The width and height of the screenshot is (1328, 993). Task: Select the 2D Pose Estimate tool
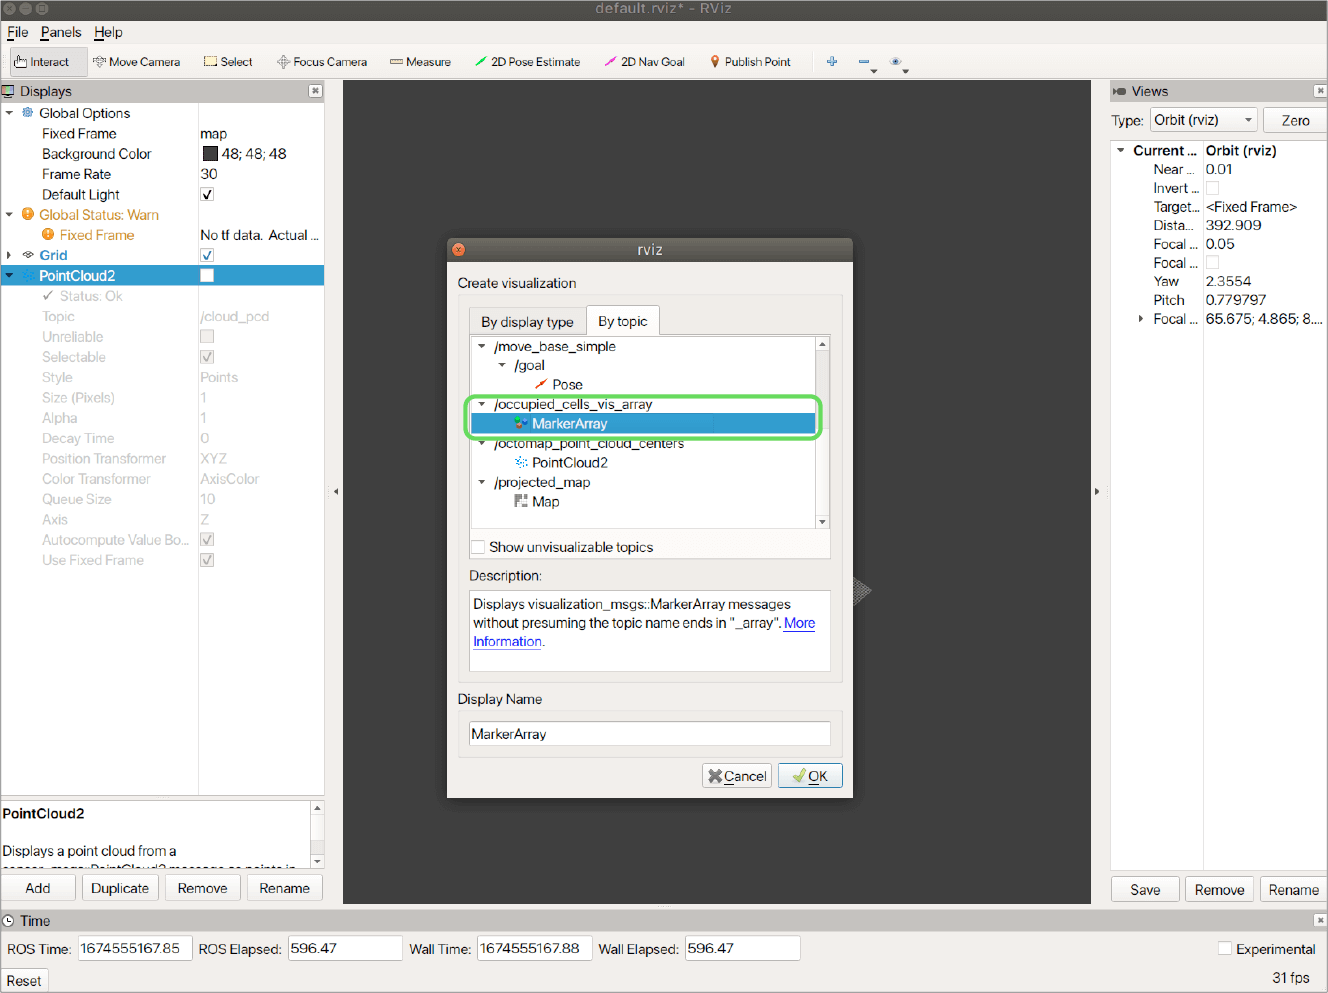pyautogui.click(x=527, y=62)
